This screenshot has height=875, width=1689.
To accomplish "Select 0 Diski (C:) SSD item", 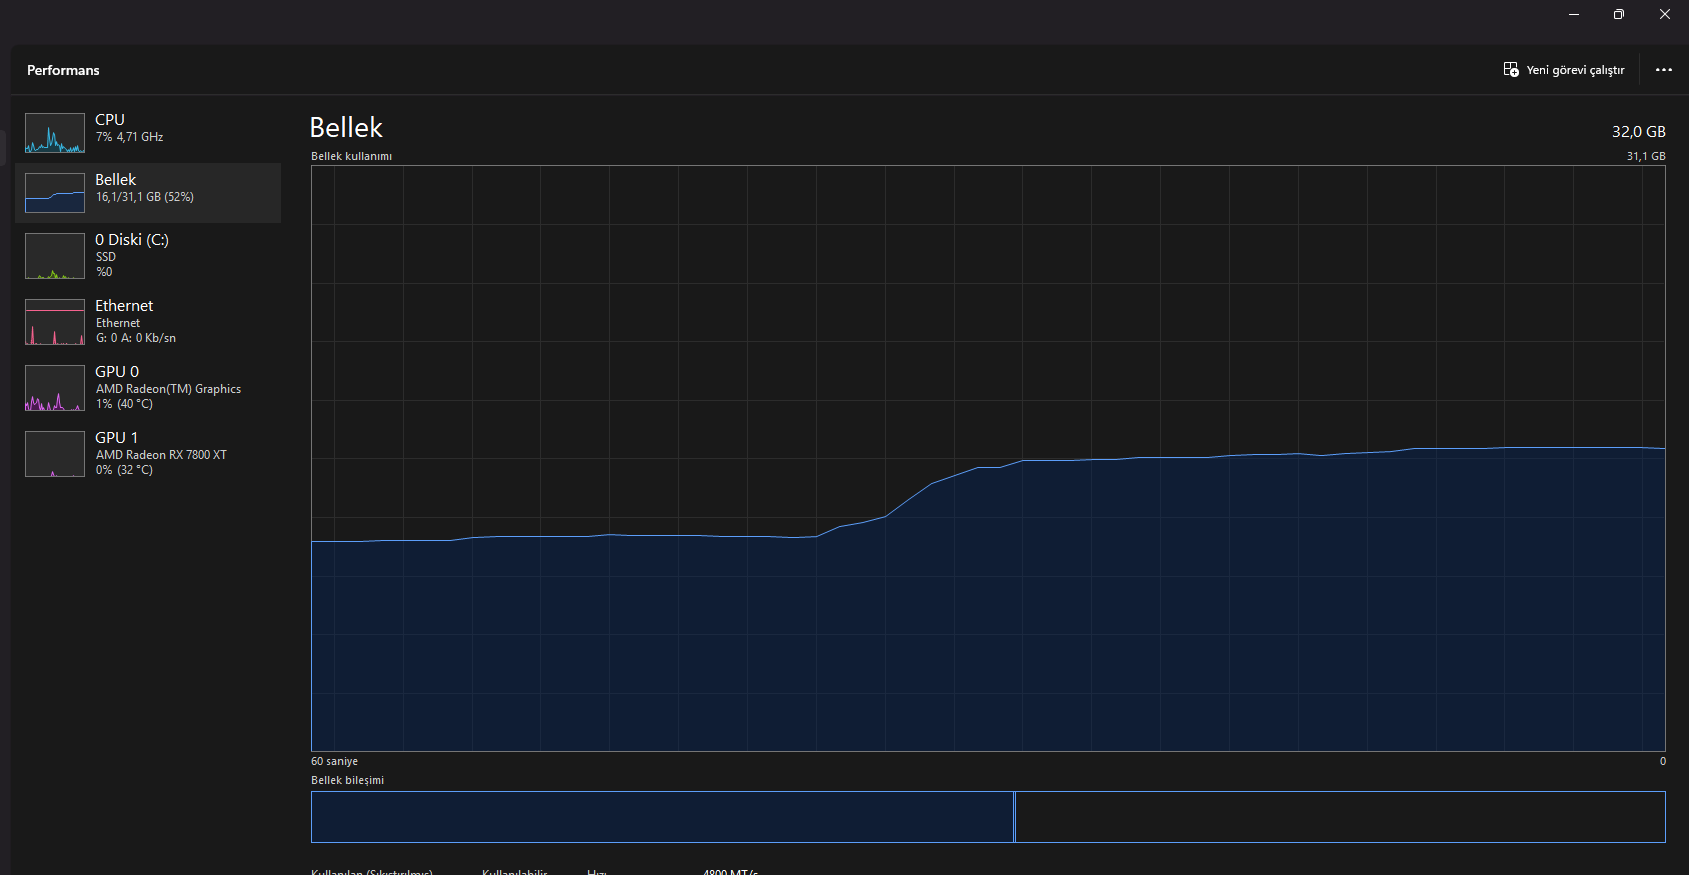I will (148, 256).
